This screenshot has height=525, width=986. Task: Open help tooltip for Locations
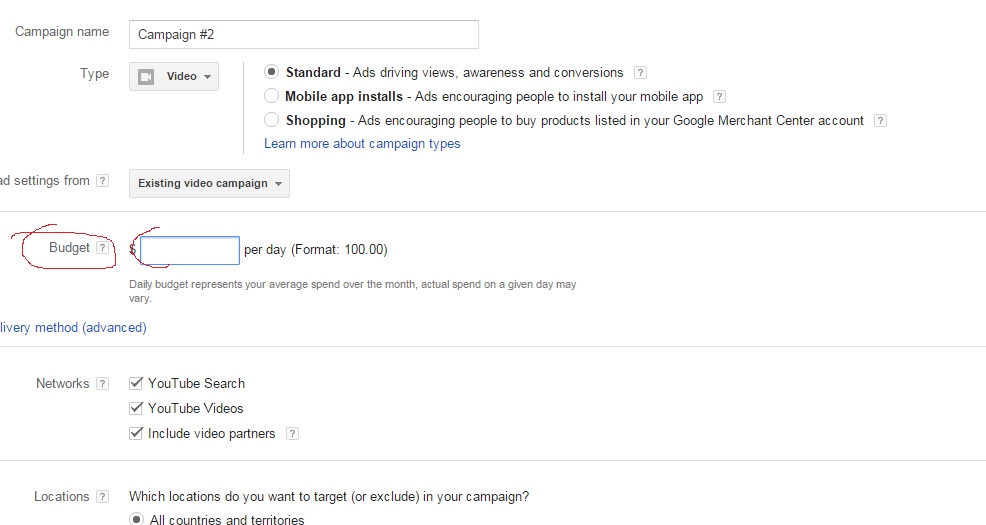102,497
